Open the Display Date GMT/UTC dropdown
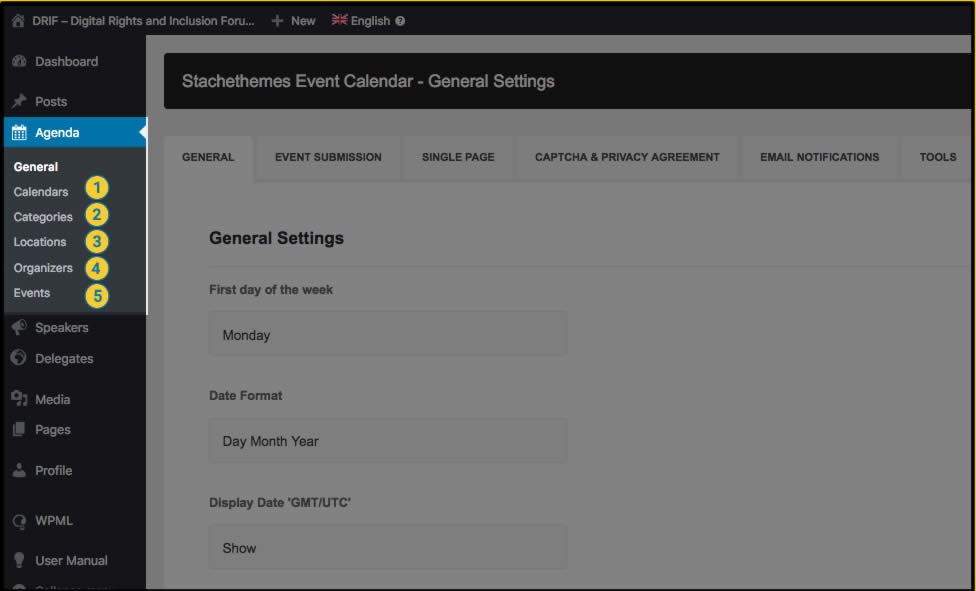The image size is (976, 591). pos(387,548)
